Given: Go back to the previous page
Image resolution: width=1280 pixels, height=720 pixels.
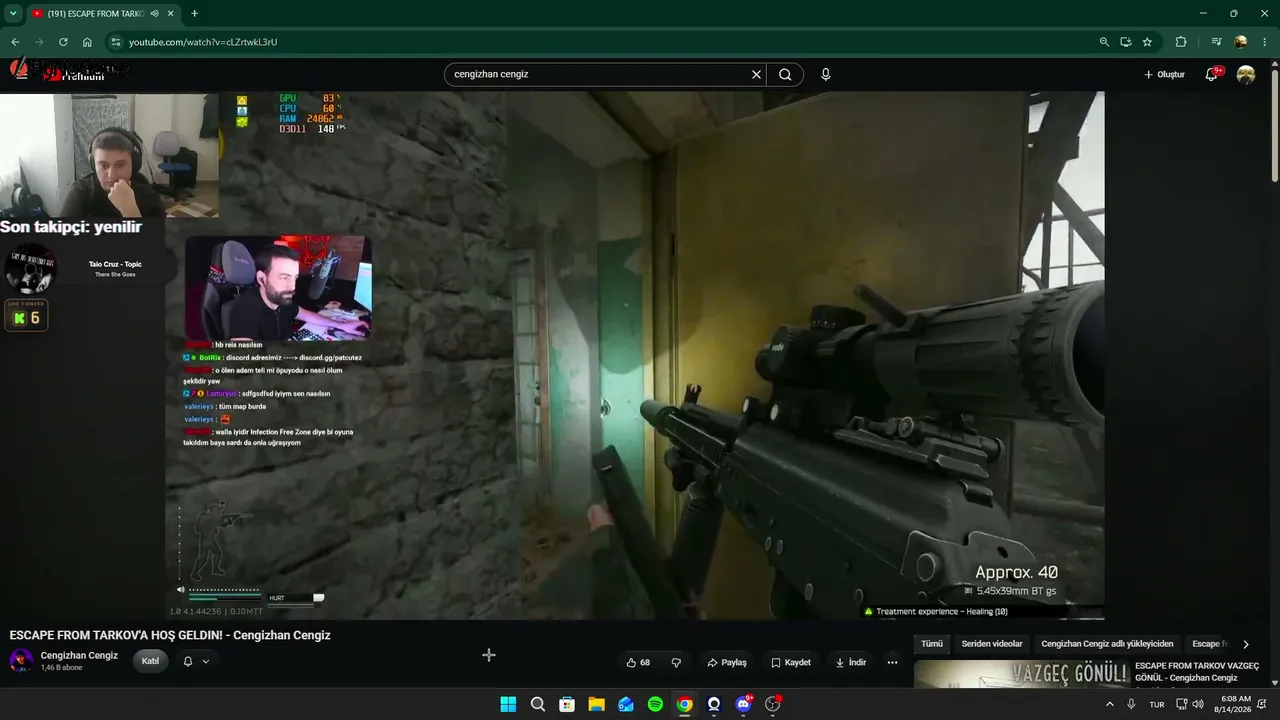Looking at the screenshot, I should [15, 42].
